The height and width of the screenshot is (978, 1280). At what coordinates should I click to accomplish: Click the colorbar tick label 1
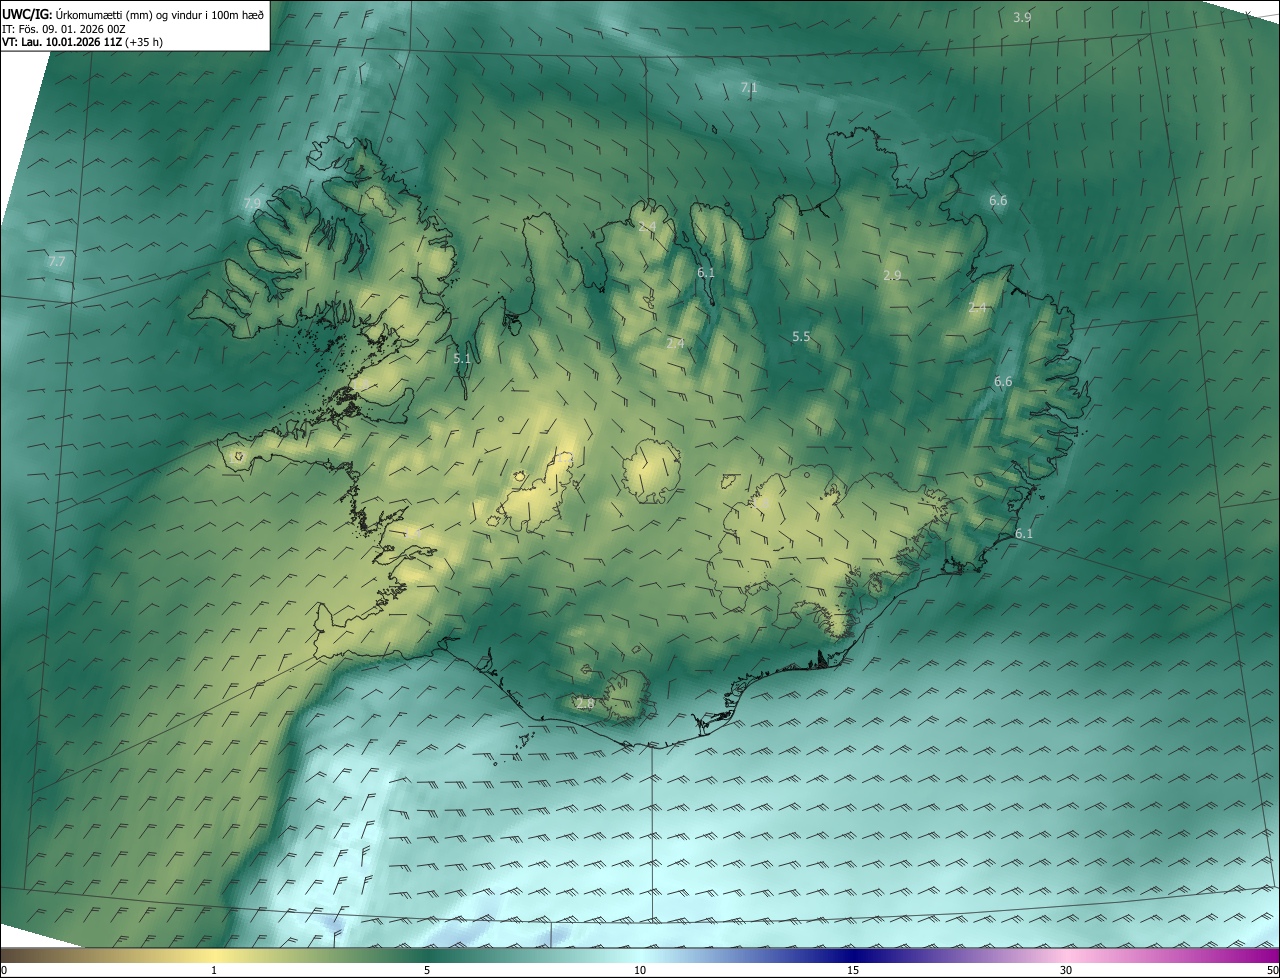coord(214,970)
